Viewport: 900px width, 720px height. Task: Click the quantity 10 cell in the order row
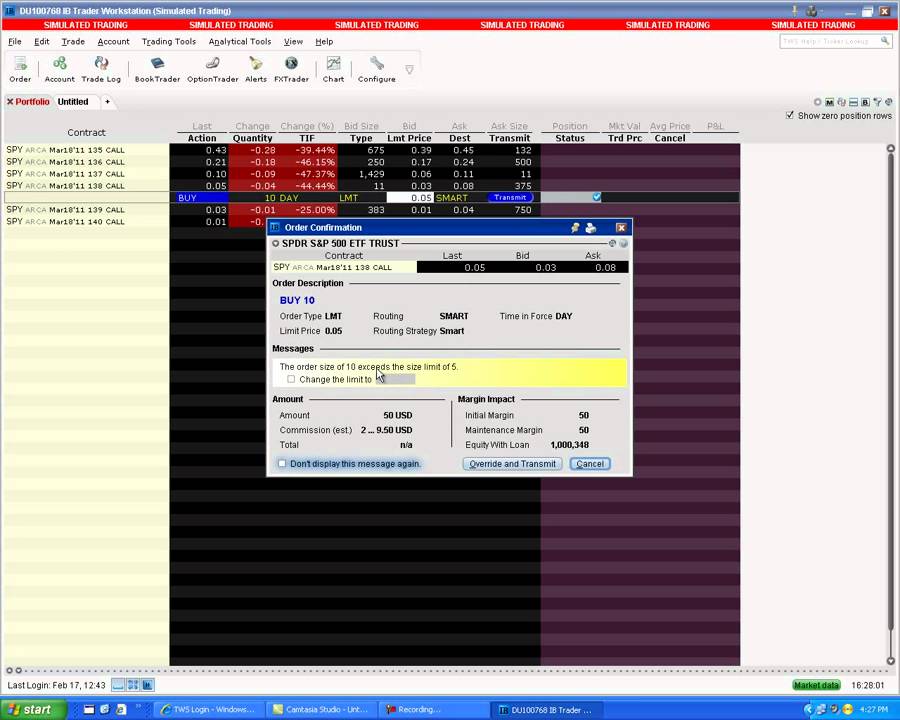253,198
